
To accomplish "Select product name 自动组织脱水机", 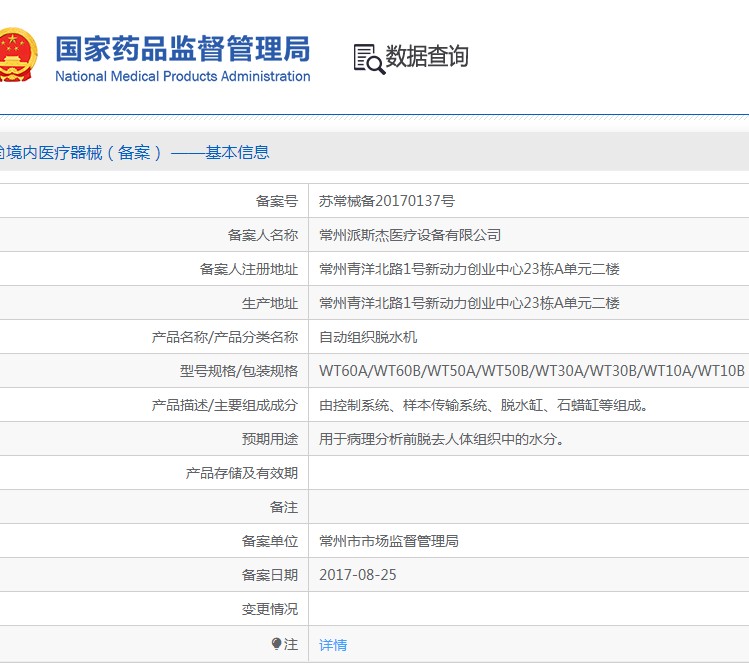I will coord(368,337).
